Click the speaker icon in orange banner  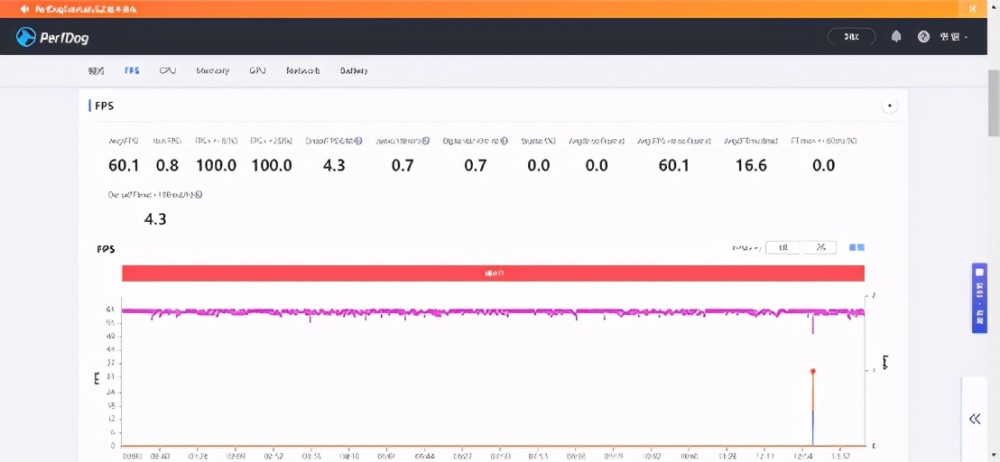[x=25, y=9]
